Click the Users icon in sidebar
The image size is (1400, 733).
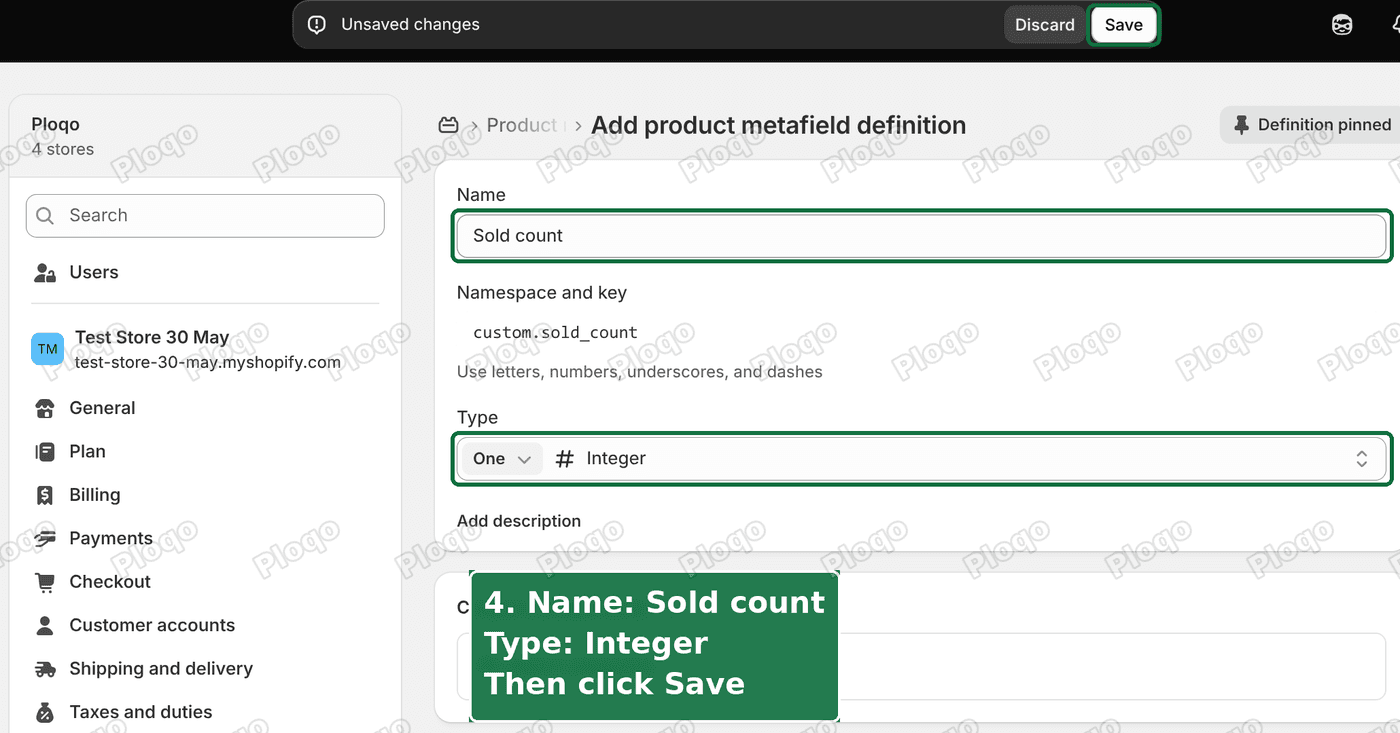tap(45, 272)
